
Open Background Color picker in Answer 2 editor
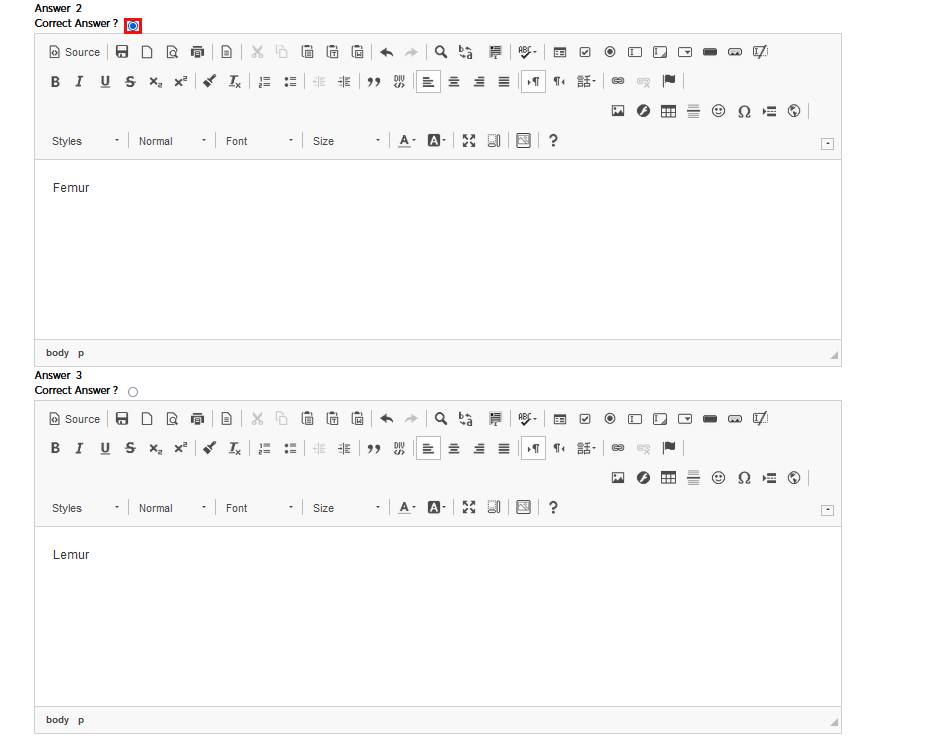[x=436, y=141]
